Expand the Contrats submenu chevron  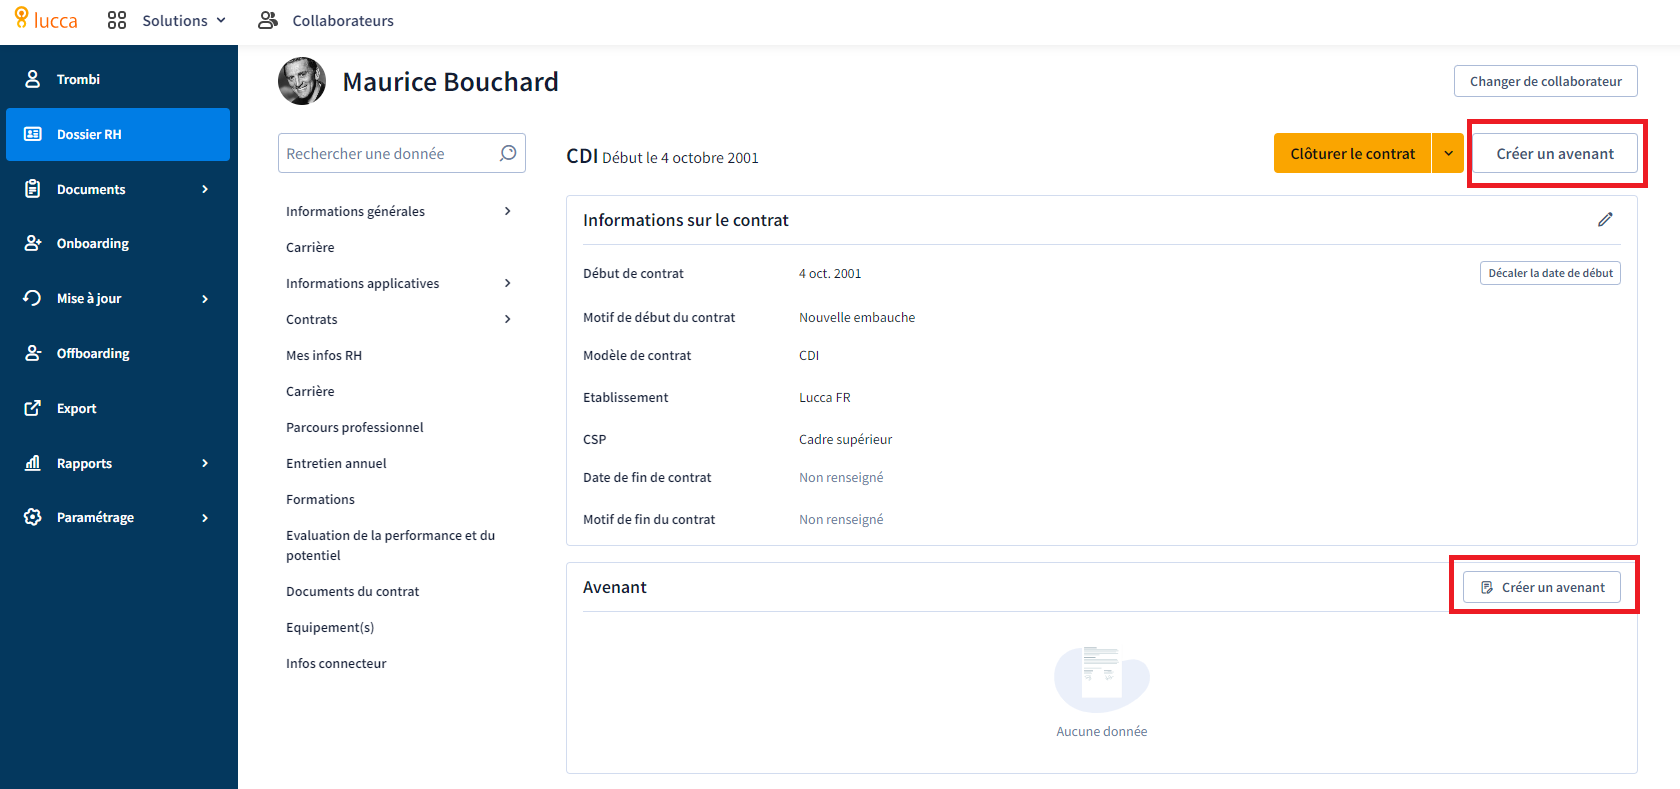coord(507,319)
